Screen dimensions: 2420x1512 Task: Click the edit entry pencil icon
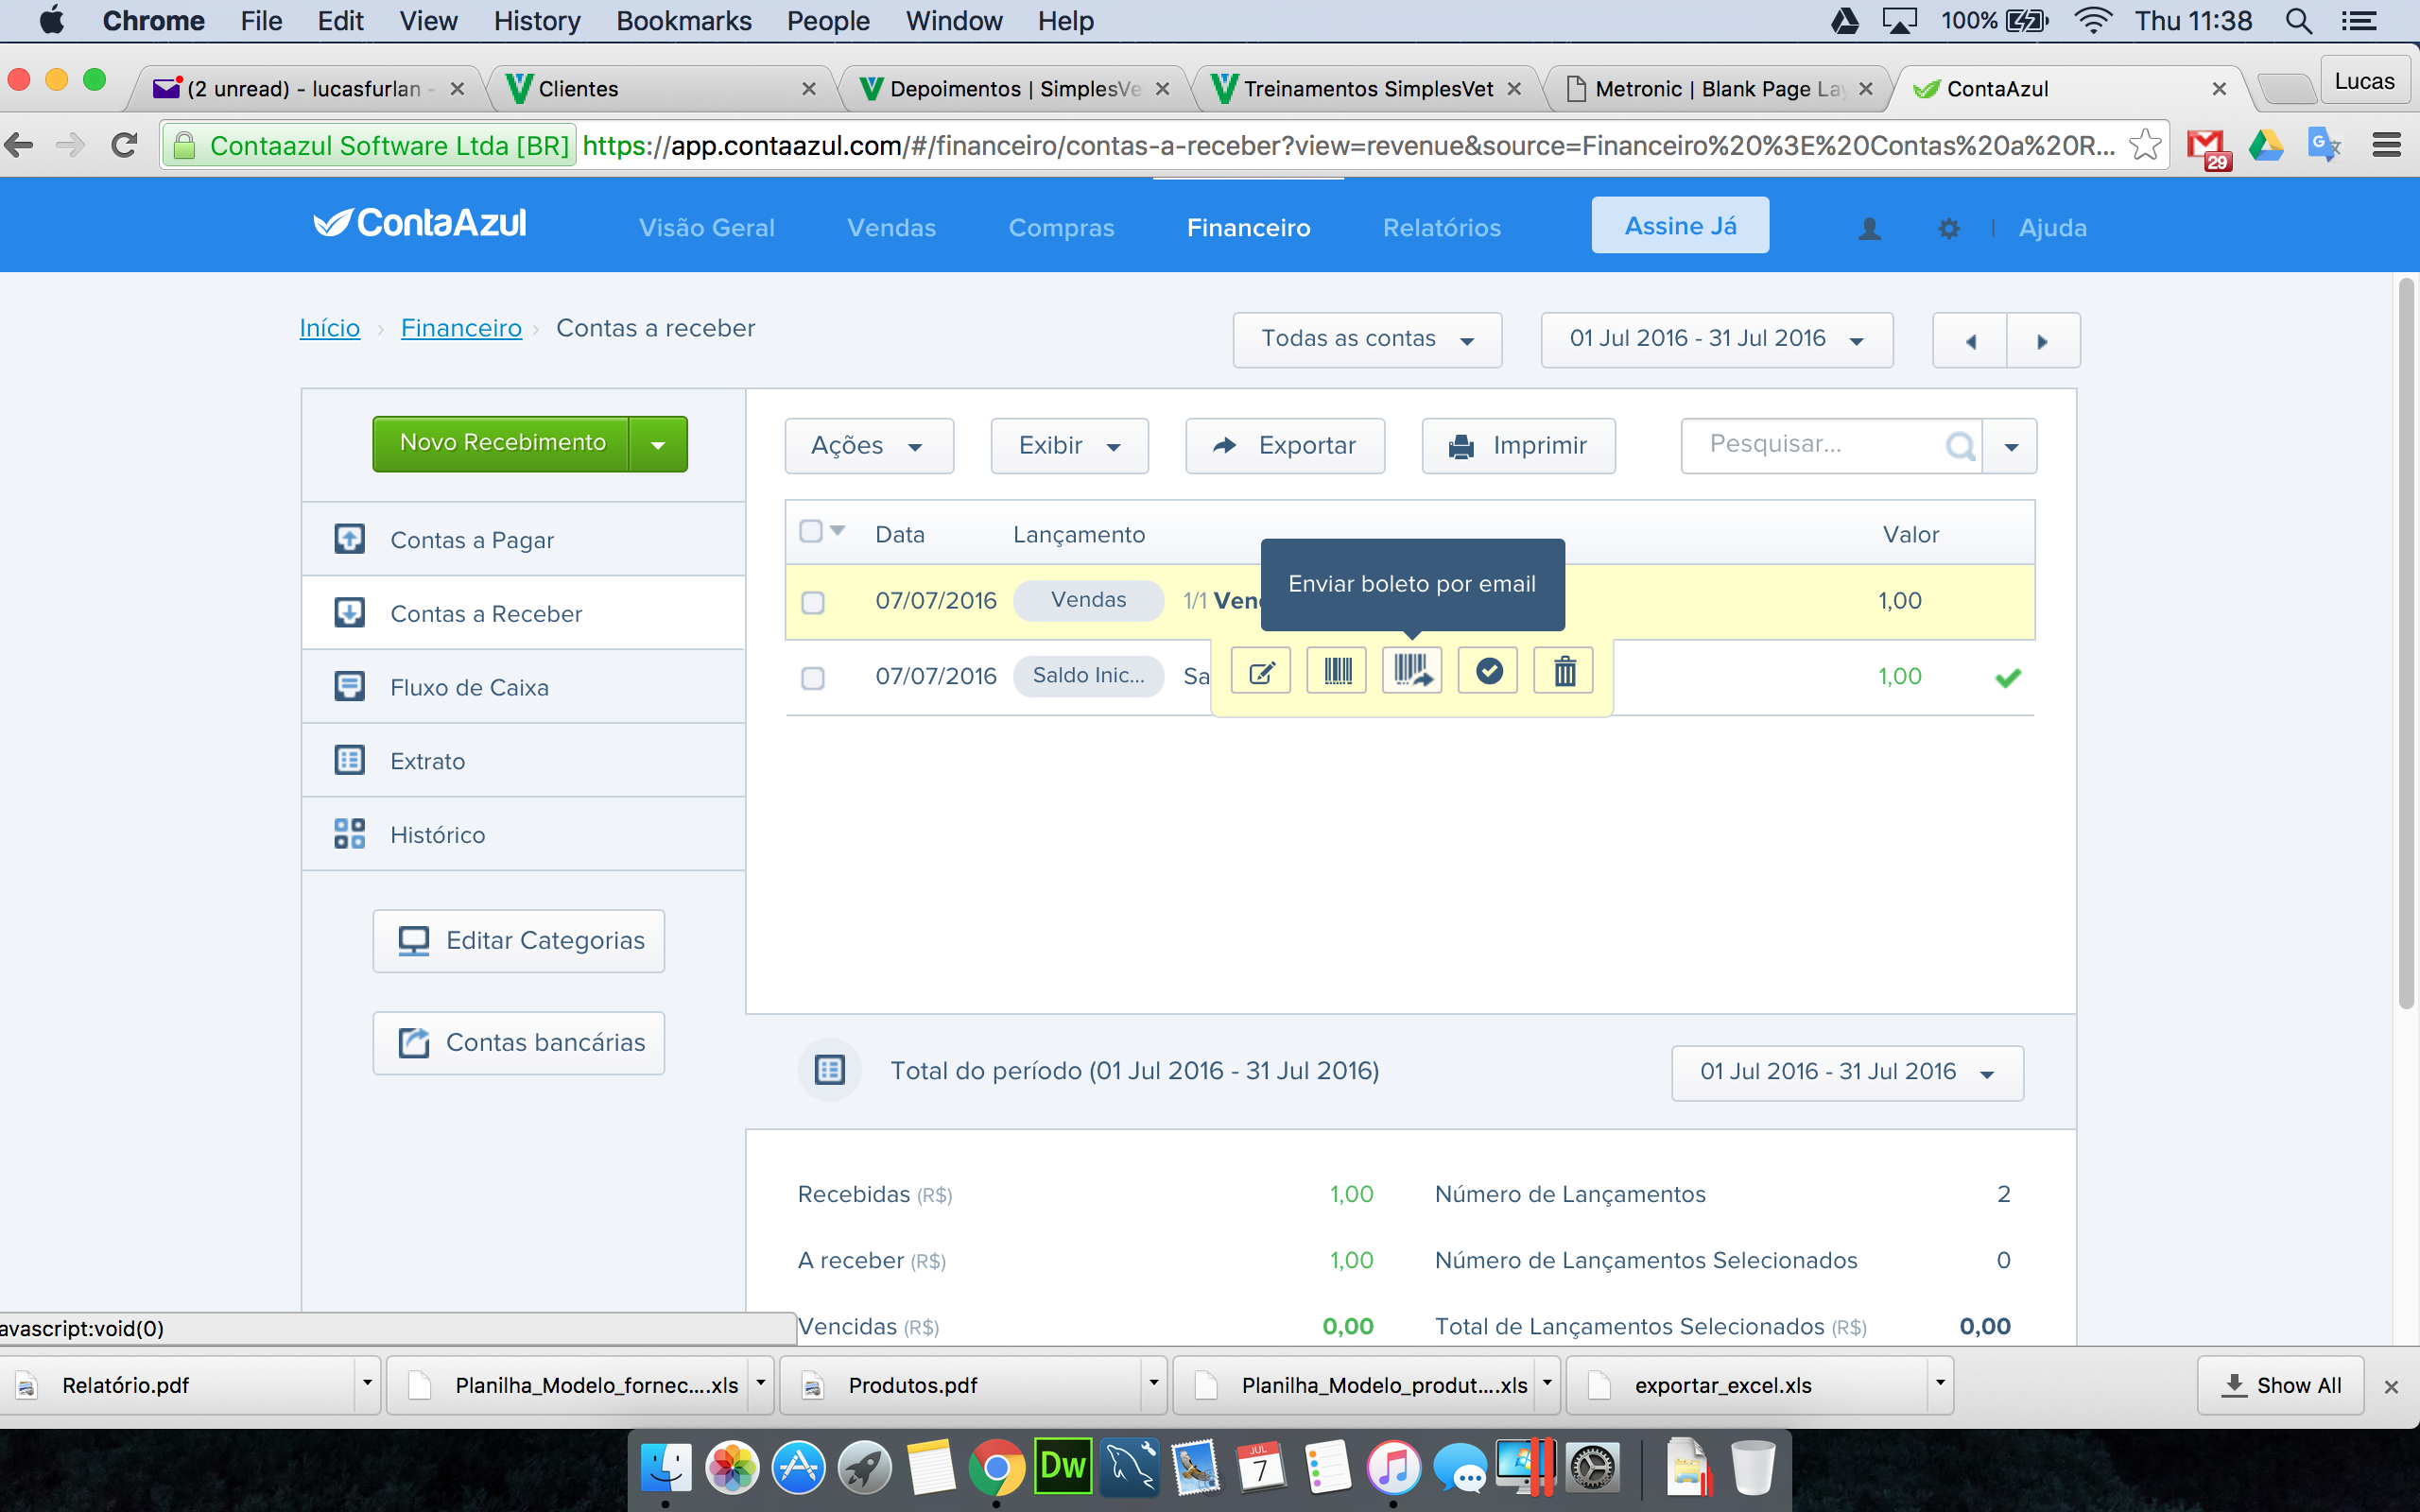[1261, 671]
